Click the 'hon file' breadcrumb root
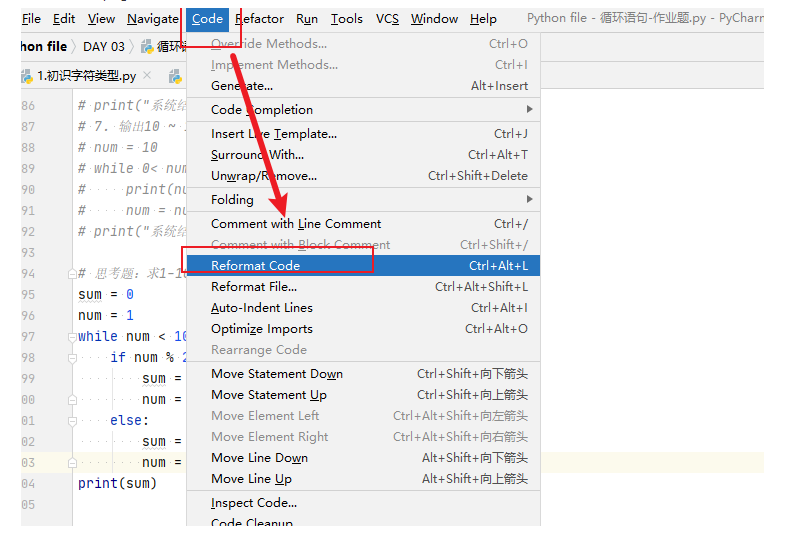 (44, 47)
